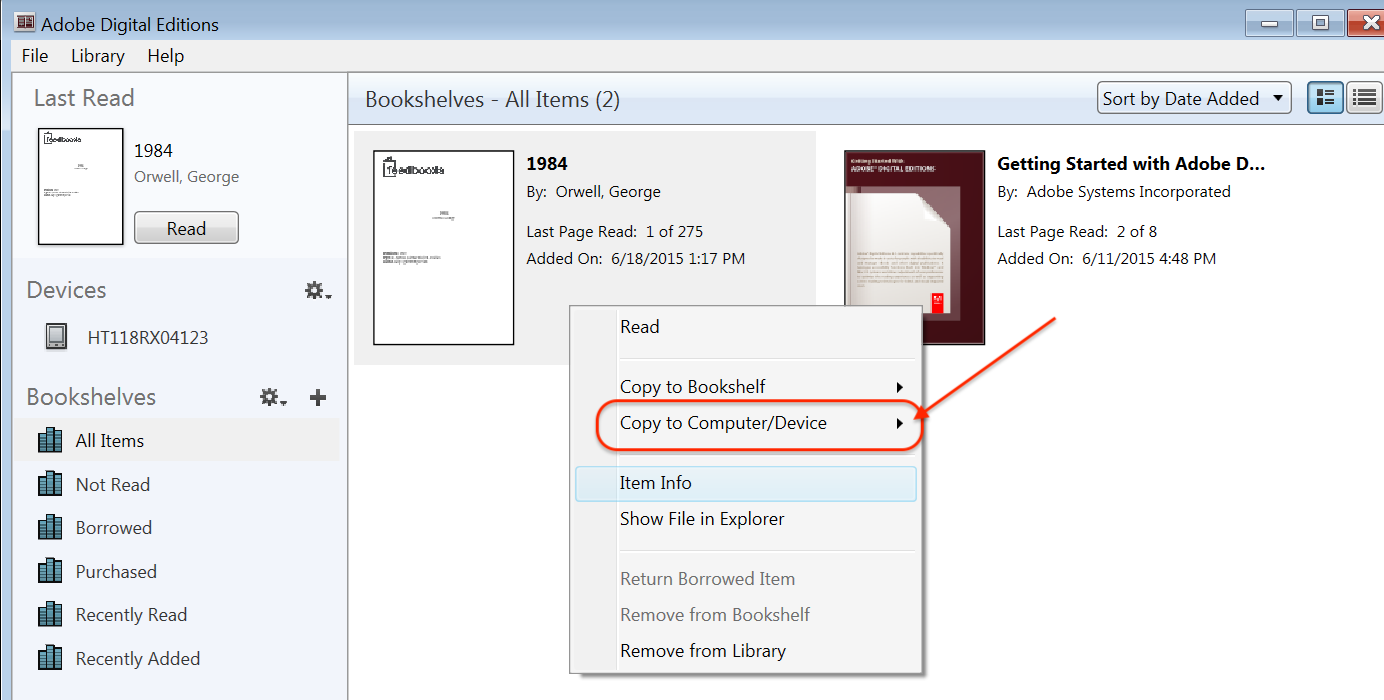Click the Getting Started with Adobe cover thumbnail
This screenshot has height=700, width=1384.
pyautogui.click(x=914, y=248)
